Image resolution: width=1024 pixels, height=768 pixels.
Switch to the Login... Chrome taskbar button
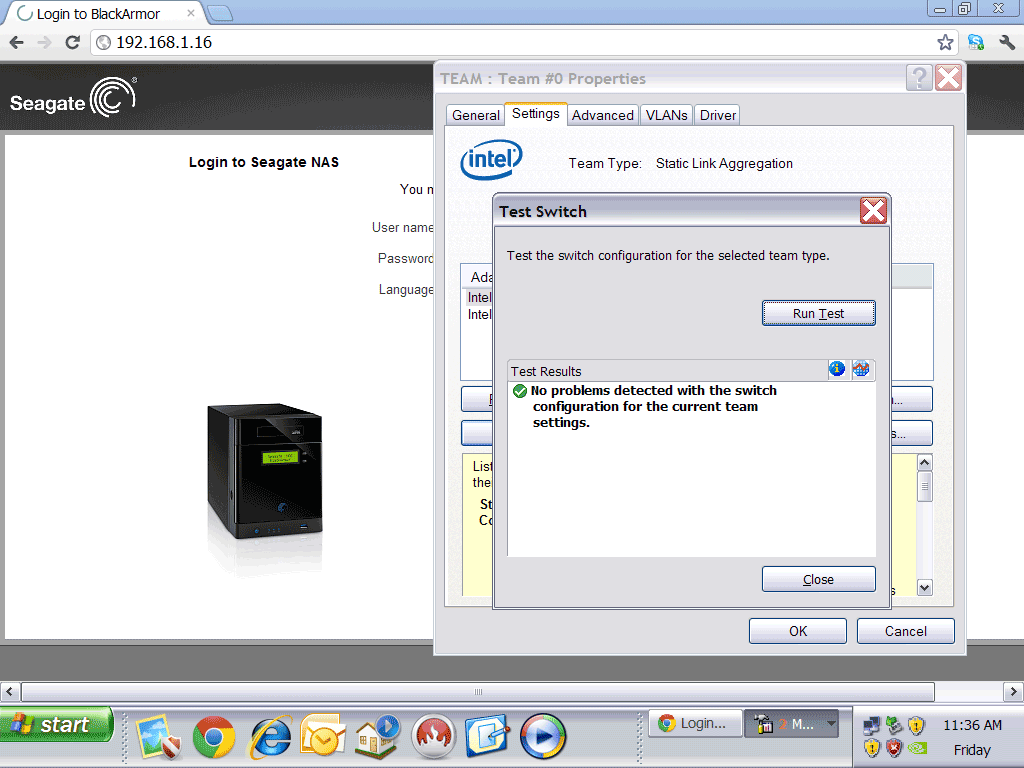pos(695,724)
